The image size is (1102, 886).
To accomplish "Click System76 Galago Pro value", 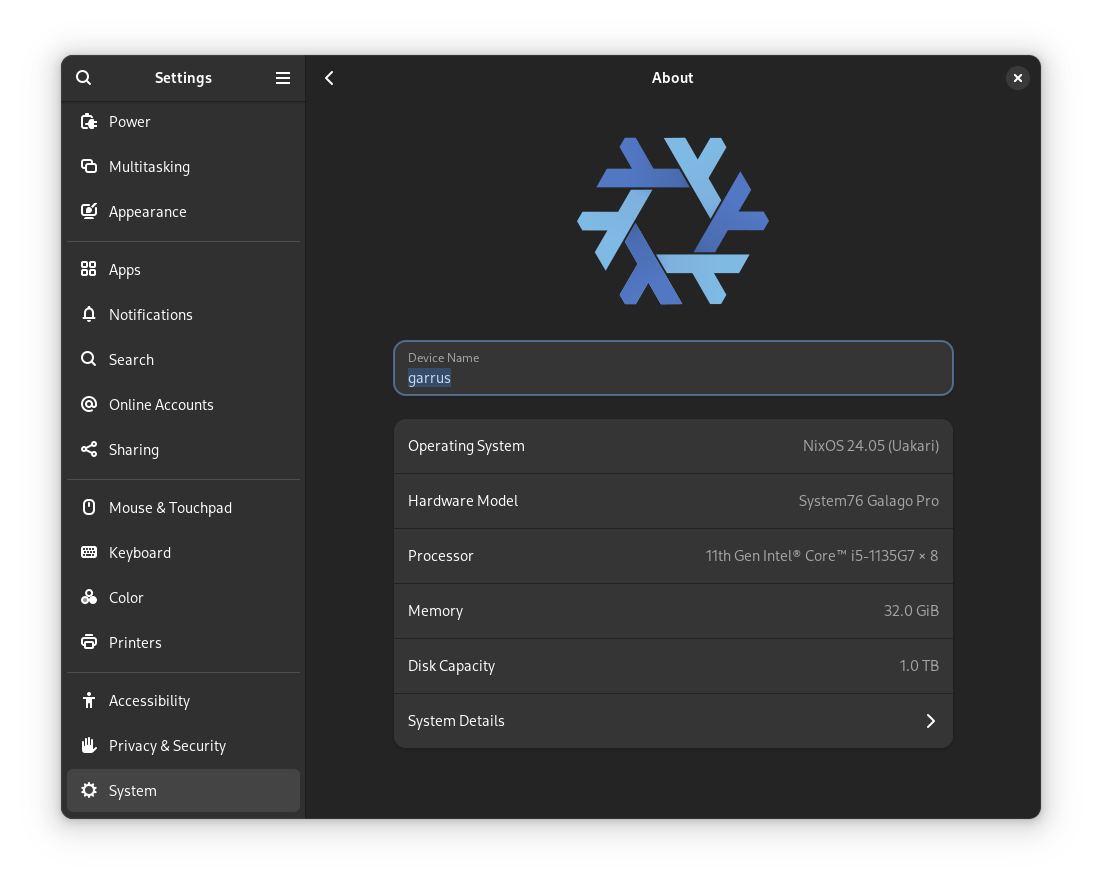I will pos(869,501).
